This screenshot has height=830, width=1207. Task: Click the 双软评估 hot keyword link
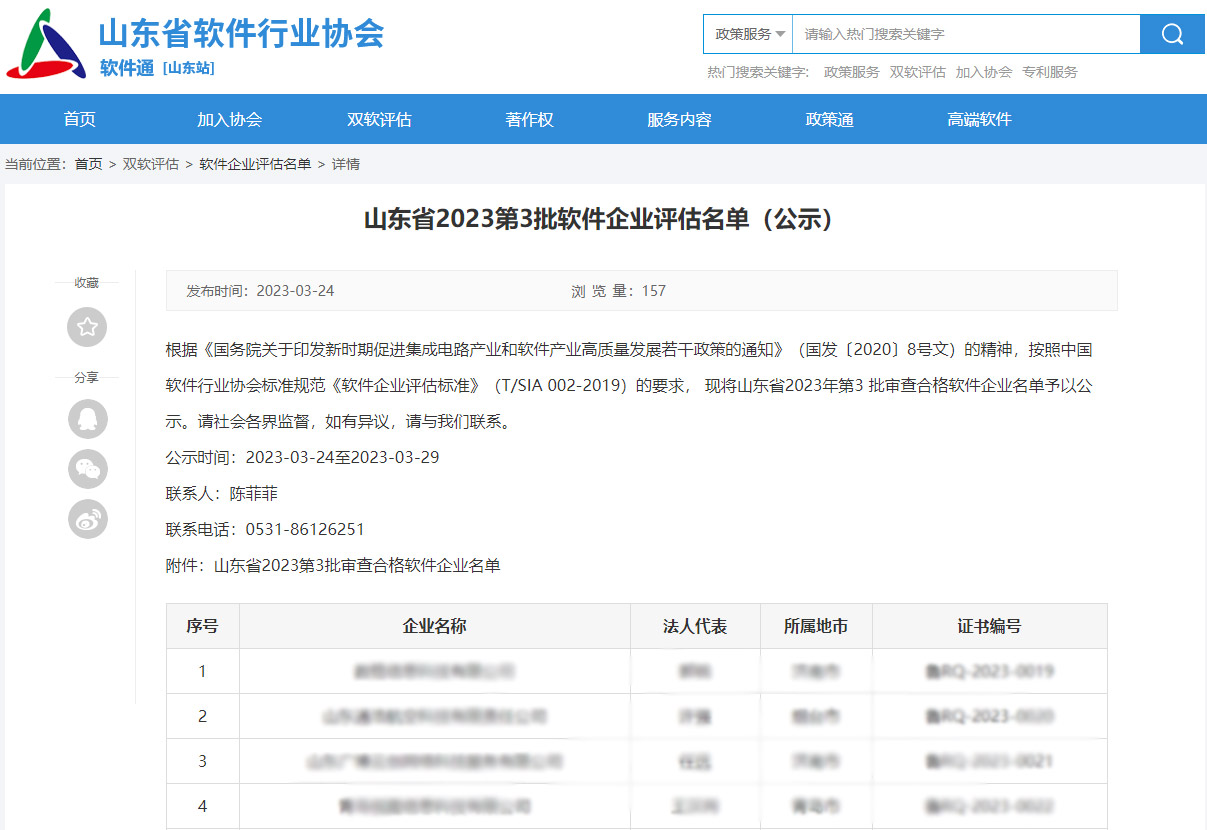[917, 72]
